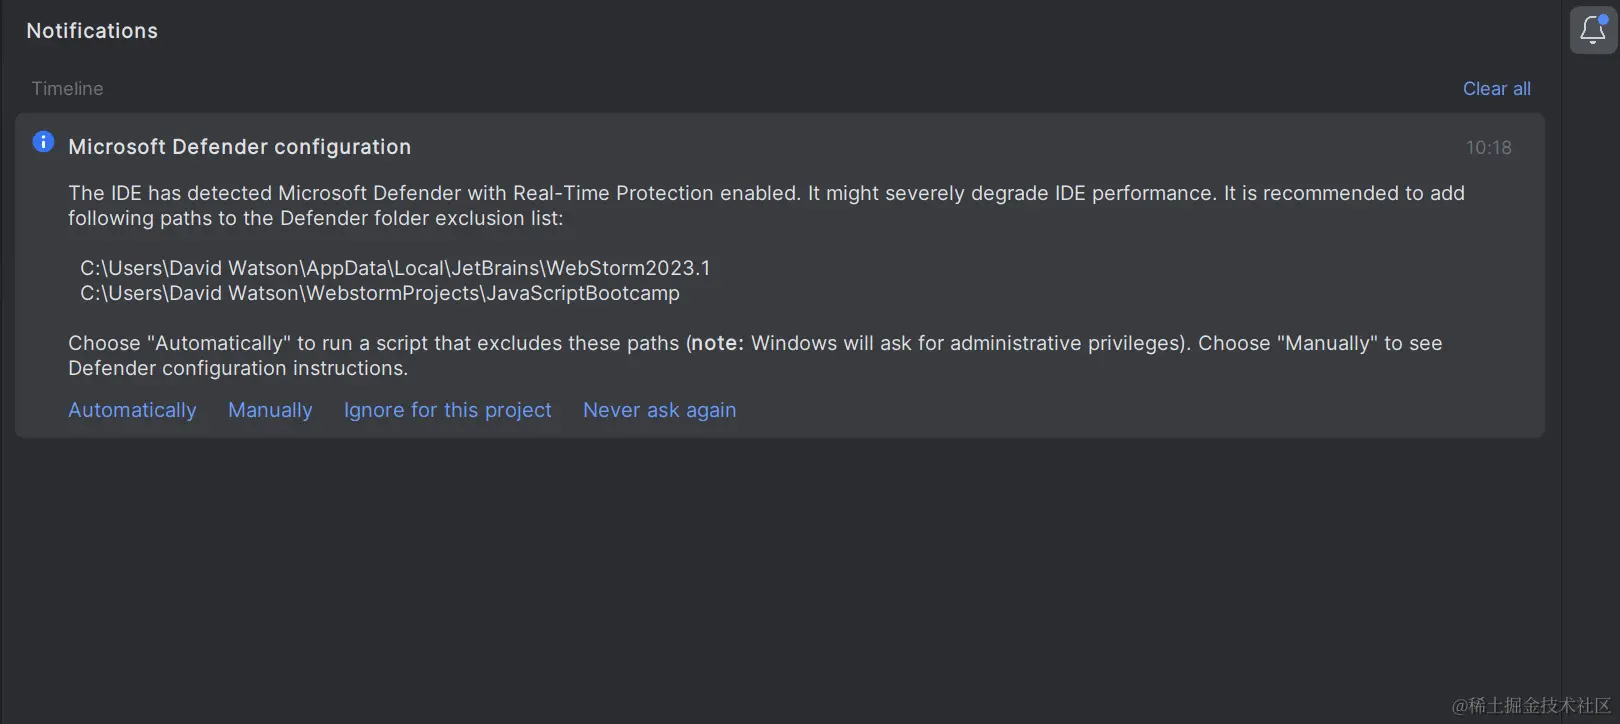Click the info symbol next to Microsoft Defender configuration

tap(43, 141)
